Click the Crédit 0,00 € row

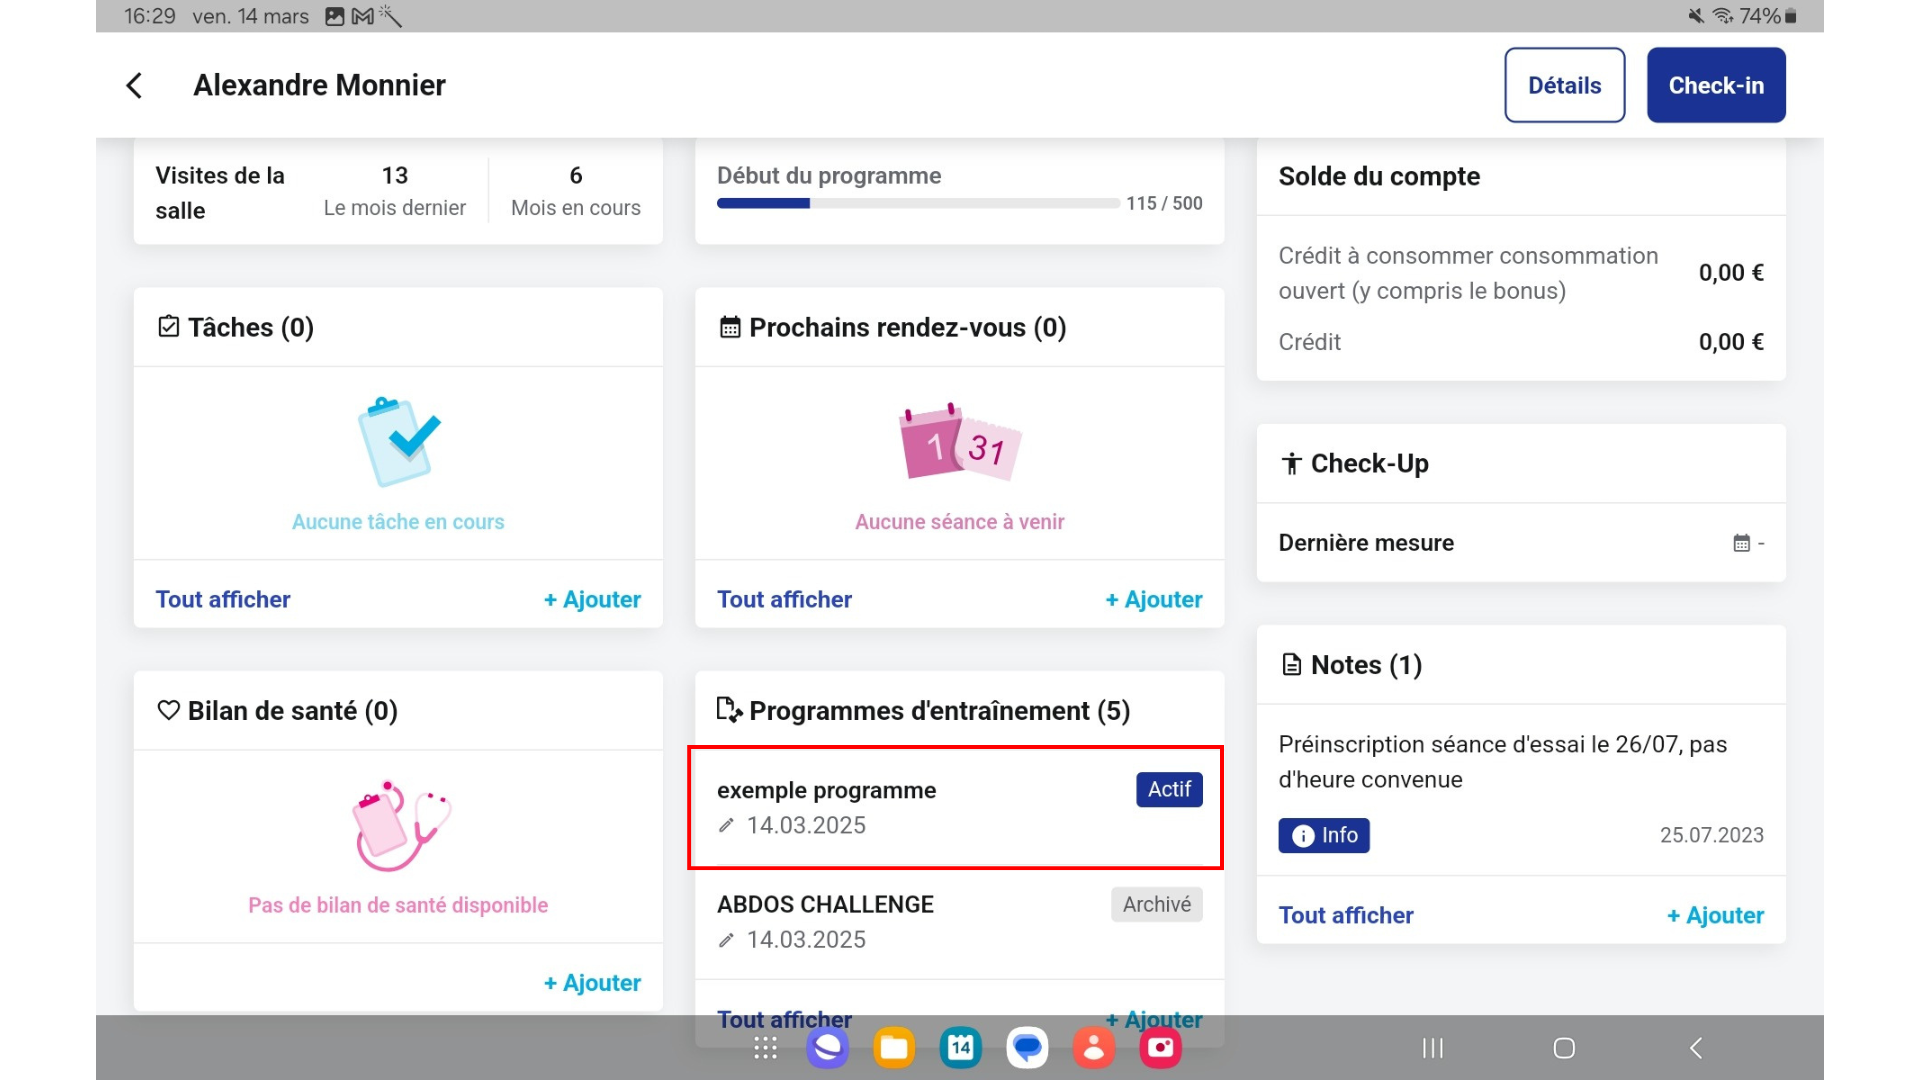click(x=1521, y=342)
